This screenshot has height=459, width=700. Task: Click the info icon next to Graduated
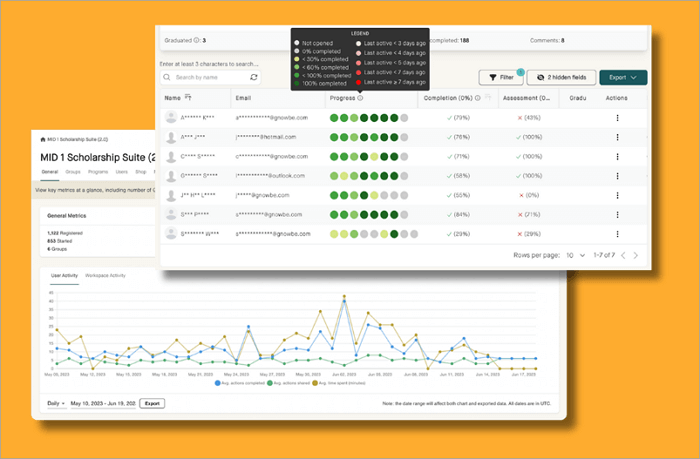tap(196, 40)
